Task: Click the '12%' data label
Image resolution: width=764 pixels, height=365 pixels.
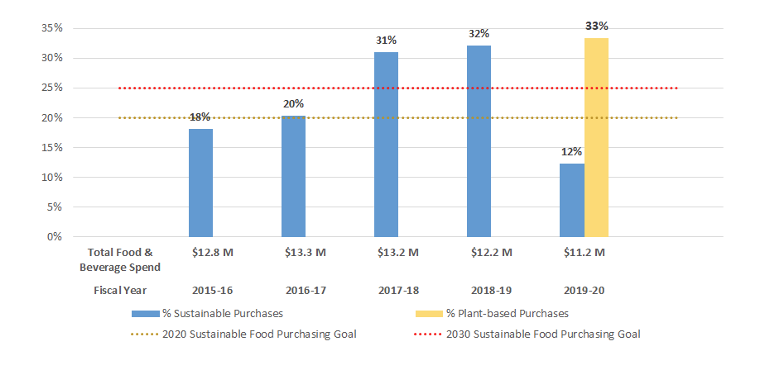Action: click(572, 152)
